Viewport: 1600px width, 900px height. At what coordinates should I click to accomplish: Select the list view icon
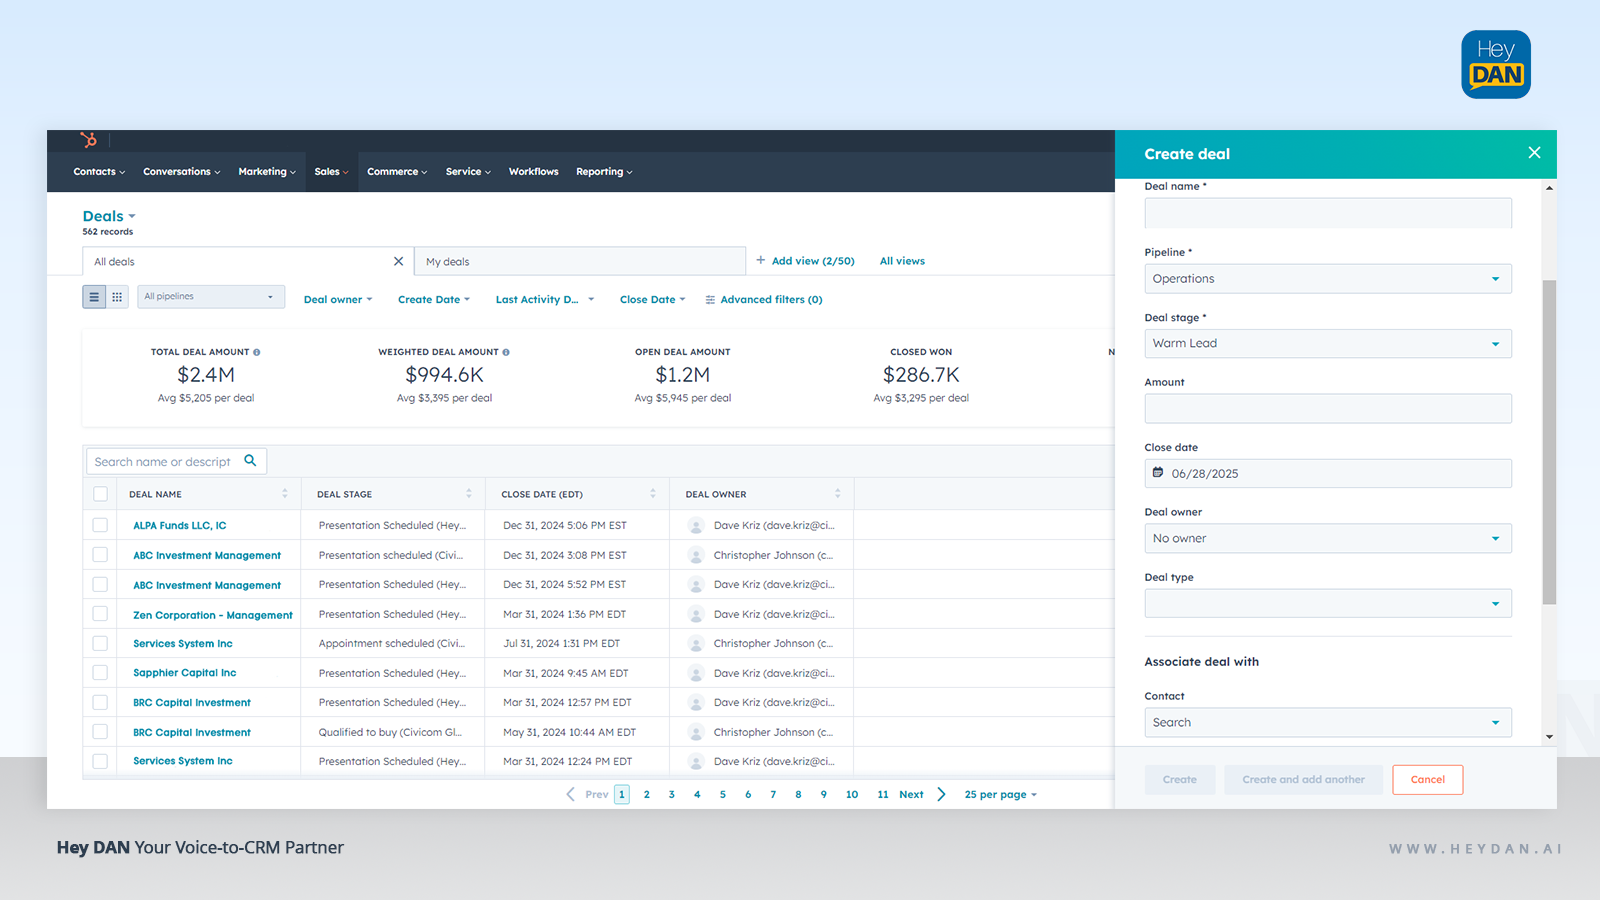(94, 296)
